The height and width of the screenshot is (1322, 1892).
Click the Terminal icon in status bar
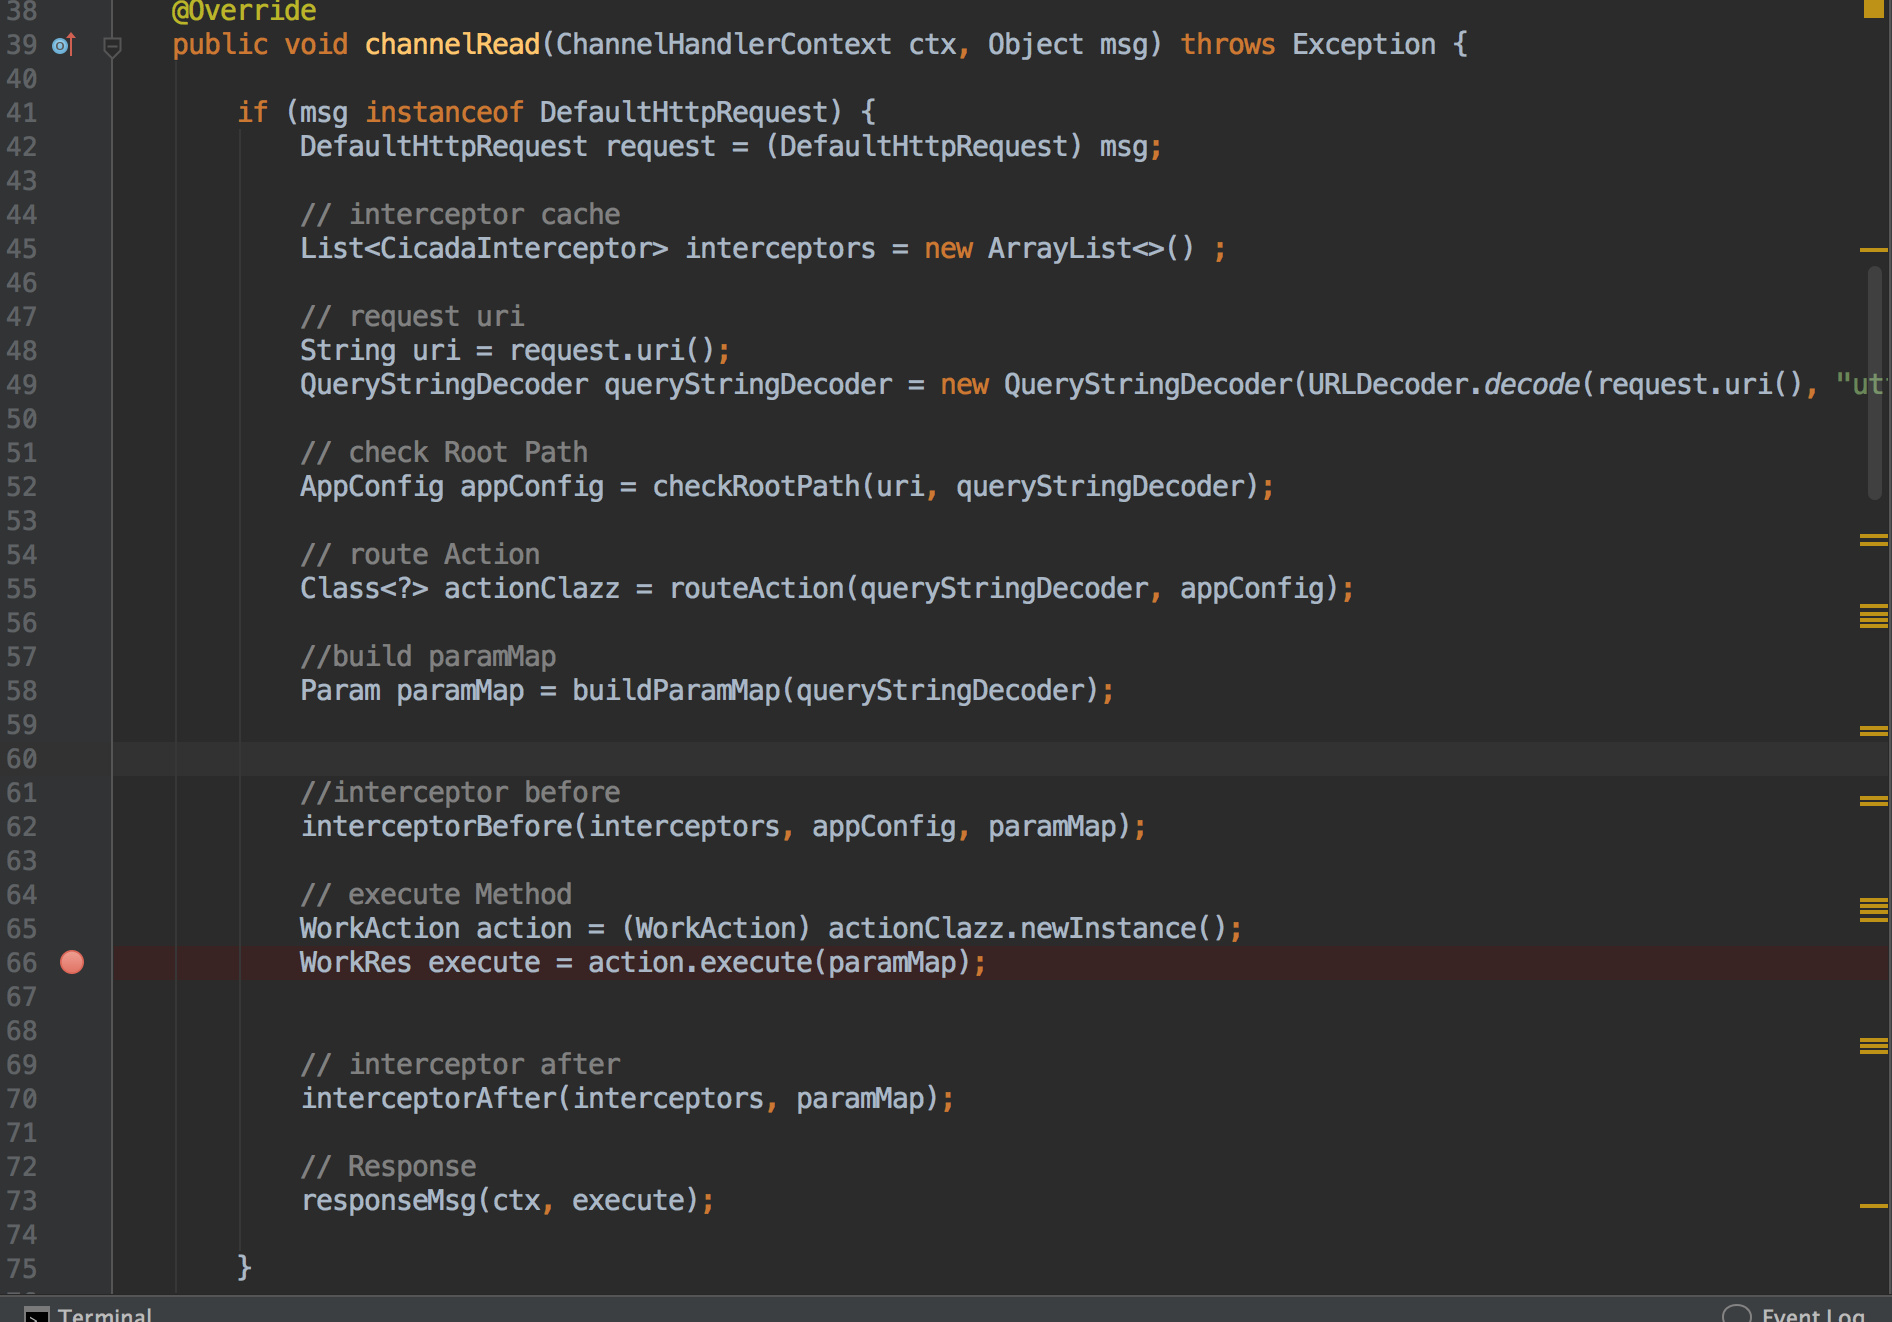pyautogui.click(x=37, y=1315)
